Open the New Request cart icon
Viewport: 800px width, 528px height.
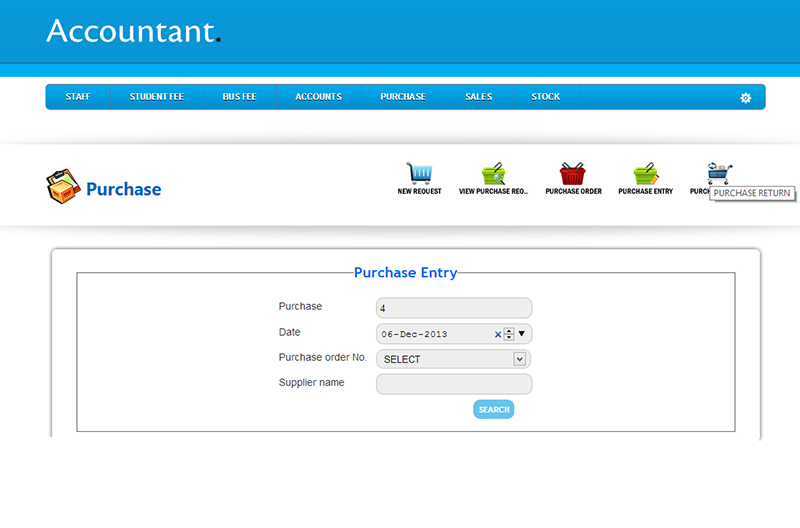419,173
